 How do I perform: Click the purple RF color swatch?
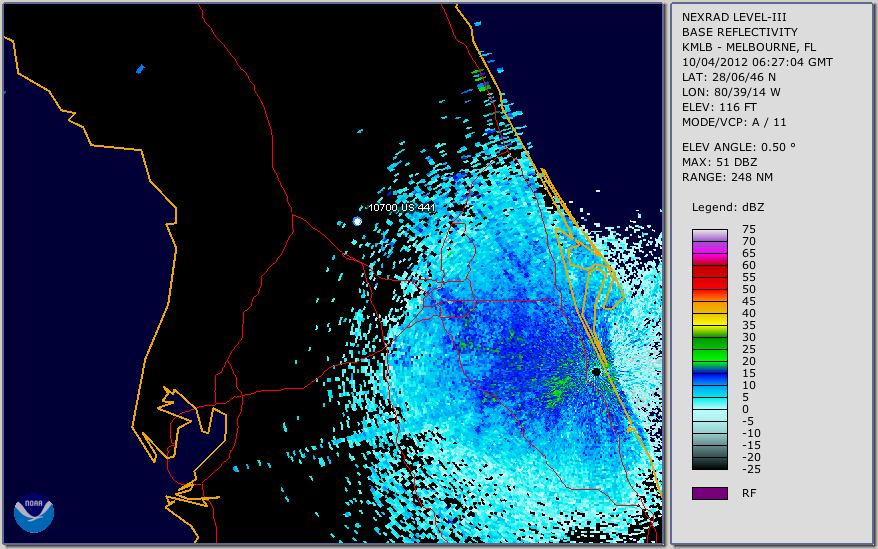pyautogui.click(x=709, y=493)
